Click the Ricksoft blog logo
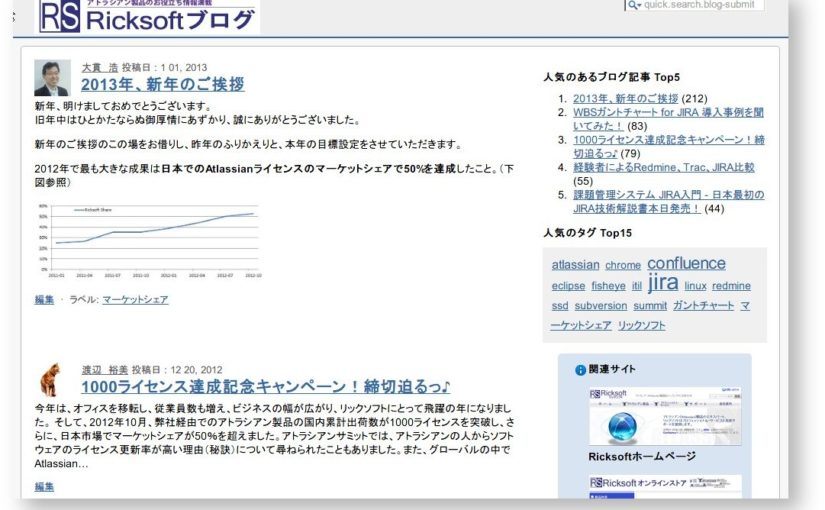Screen dimensions: 825x510 pyautogui.click(x=148, y=16)
